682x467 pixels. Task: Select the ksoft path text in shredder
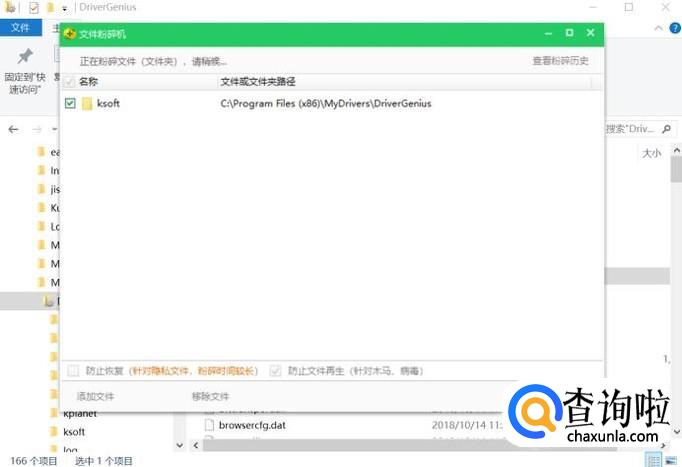tap(326, 103)
